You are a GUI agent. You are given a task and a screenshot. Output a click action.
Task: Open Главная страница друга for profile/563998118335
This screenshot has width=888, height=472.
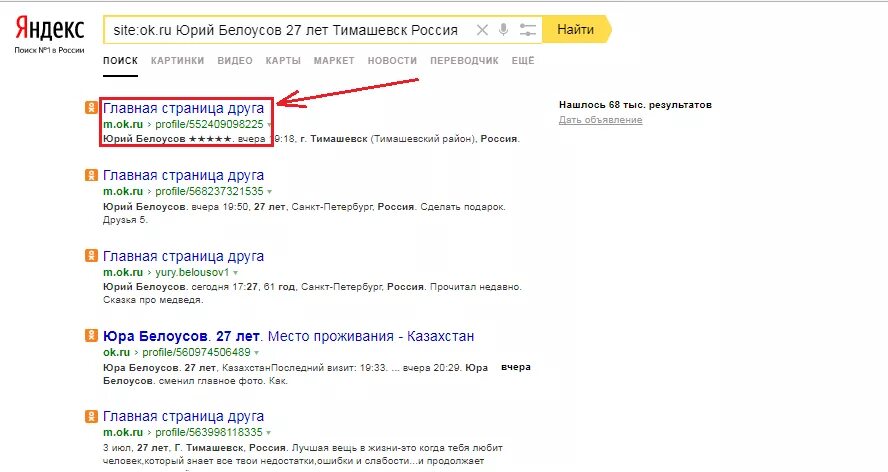click(x=183, y=416)
